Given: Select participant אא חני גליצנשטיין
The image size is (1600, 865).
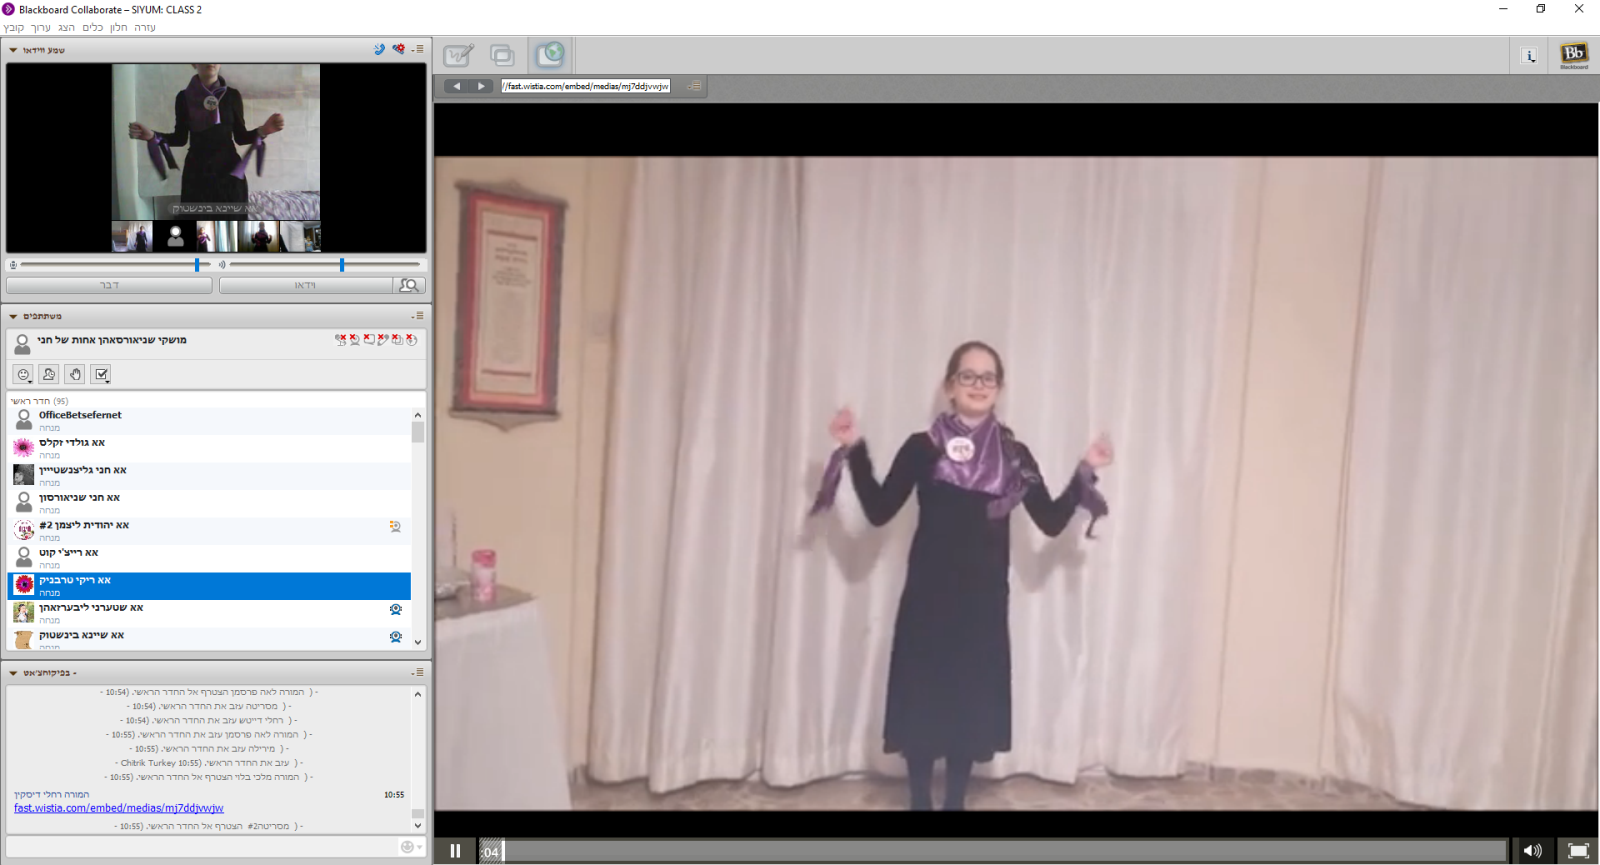Looking at the screenshot, I should (x=209, y=476).
